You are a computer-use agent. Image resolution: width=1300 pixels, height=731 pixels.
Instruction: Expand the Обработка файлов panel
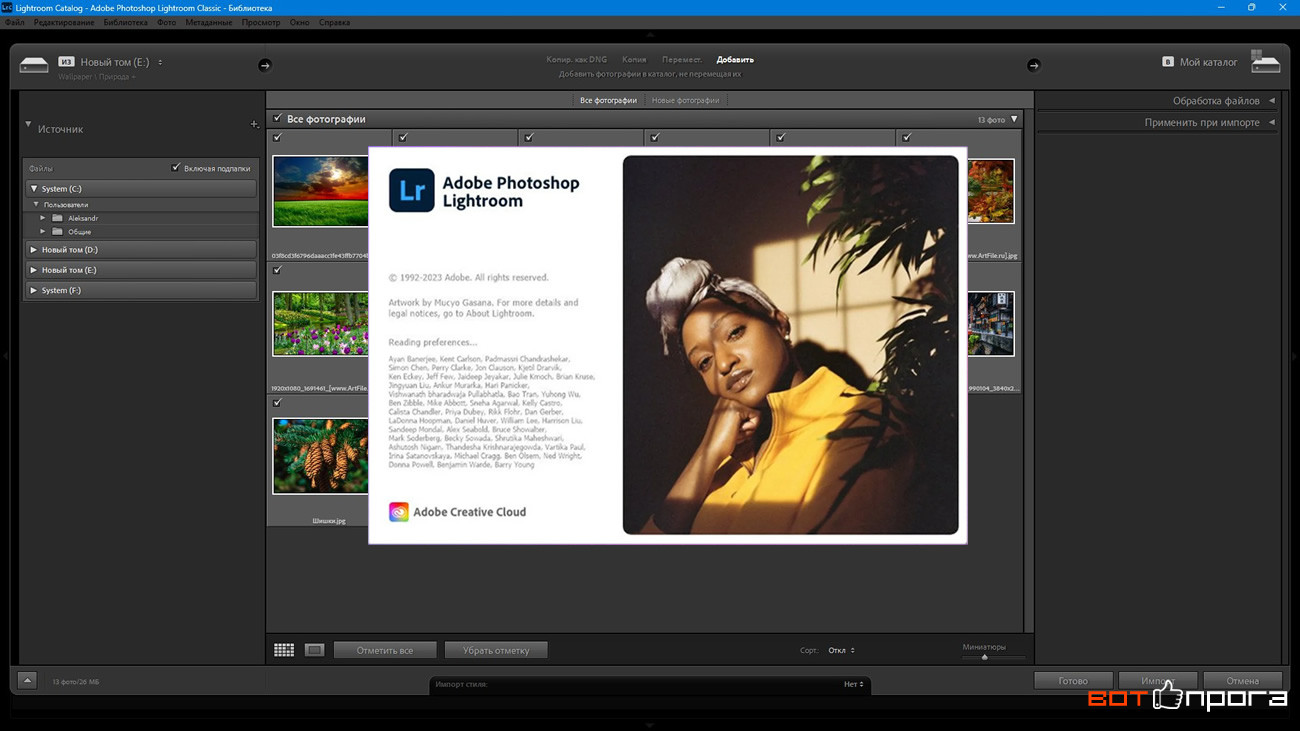[1271, 101]
